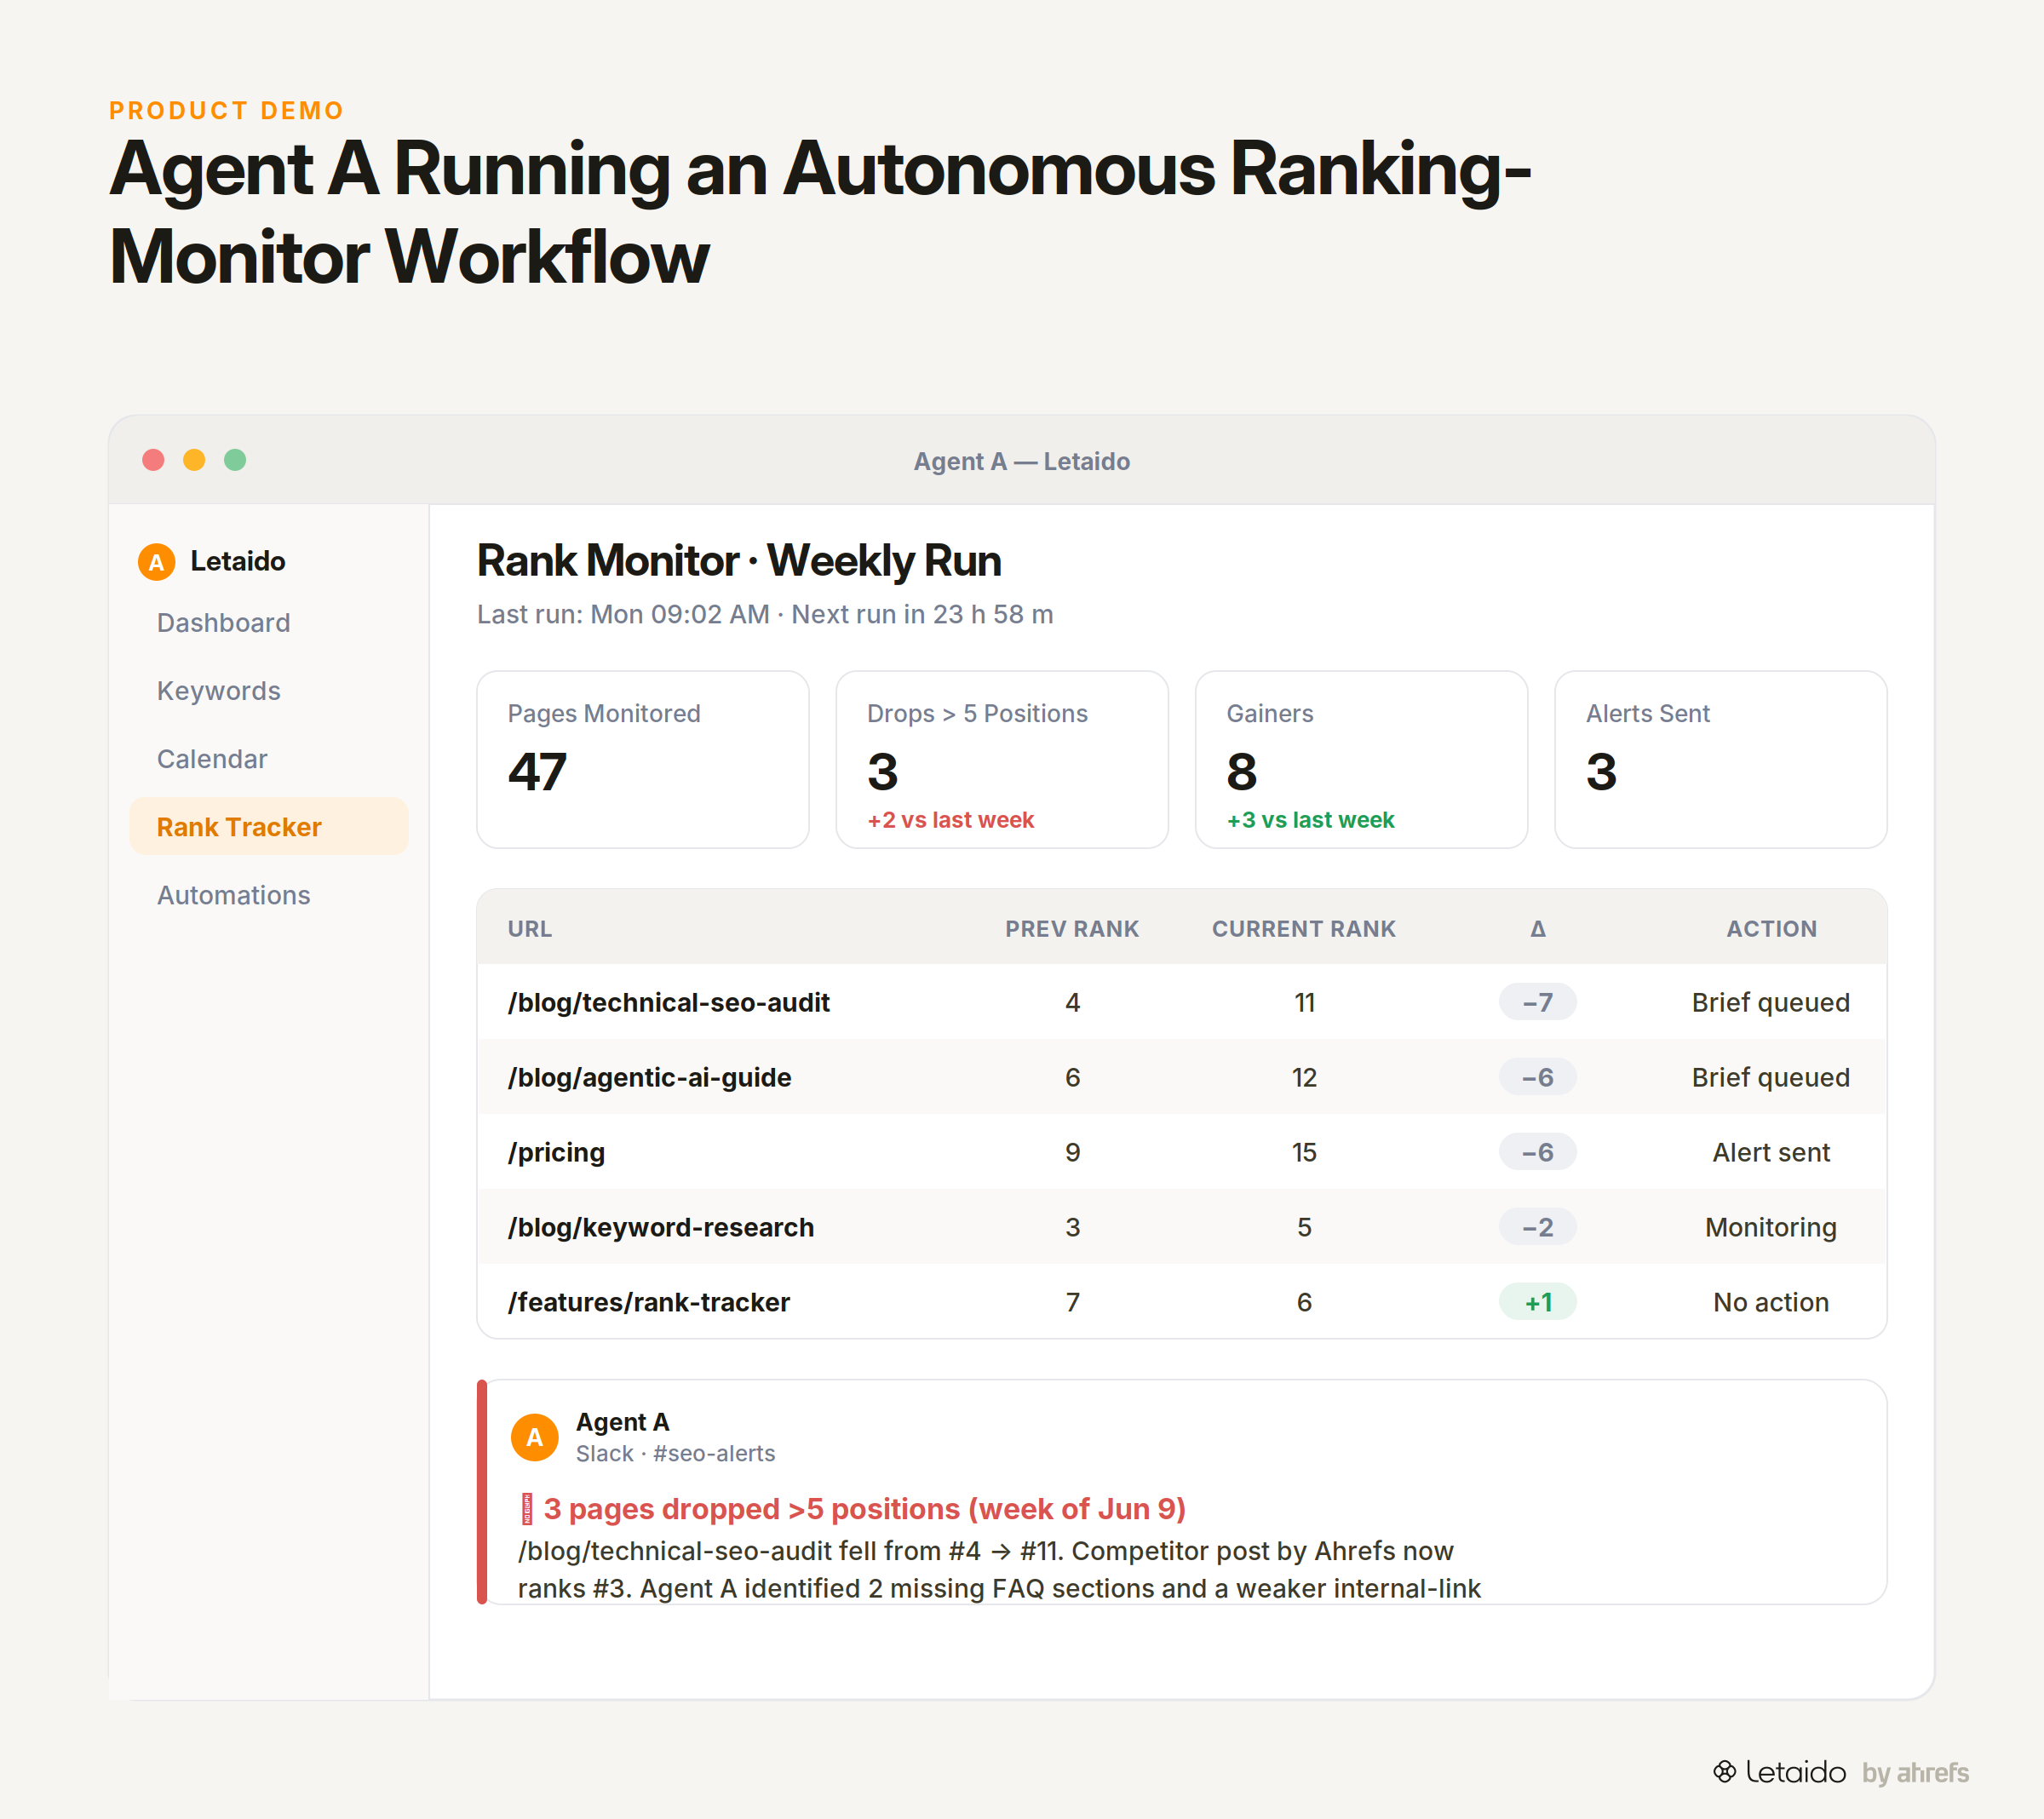Click the Agent A avatar in Slack alert
This screenshot has width=2044, height=1819.
pos(535,1437)
